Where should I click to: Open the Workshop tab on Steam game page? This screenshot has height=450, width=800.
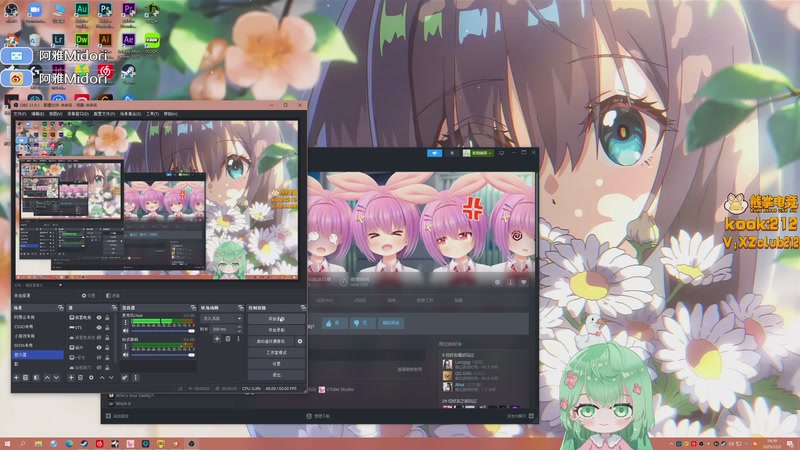point(425,300)
